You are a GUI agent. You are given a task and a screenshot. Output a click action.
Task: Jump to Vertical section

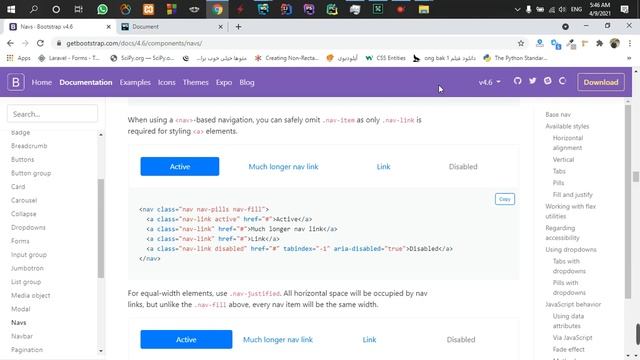pos(563,160)
